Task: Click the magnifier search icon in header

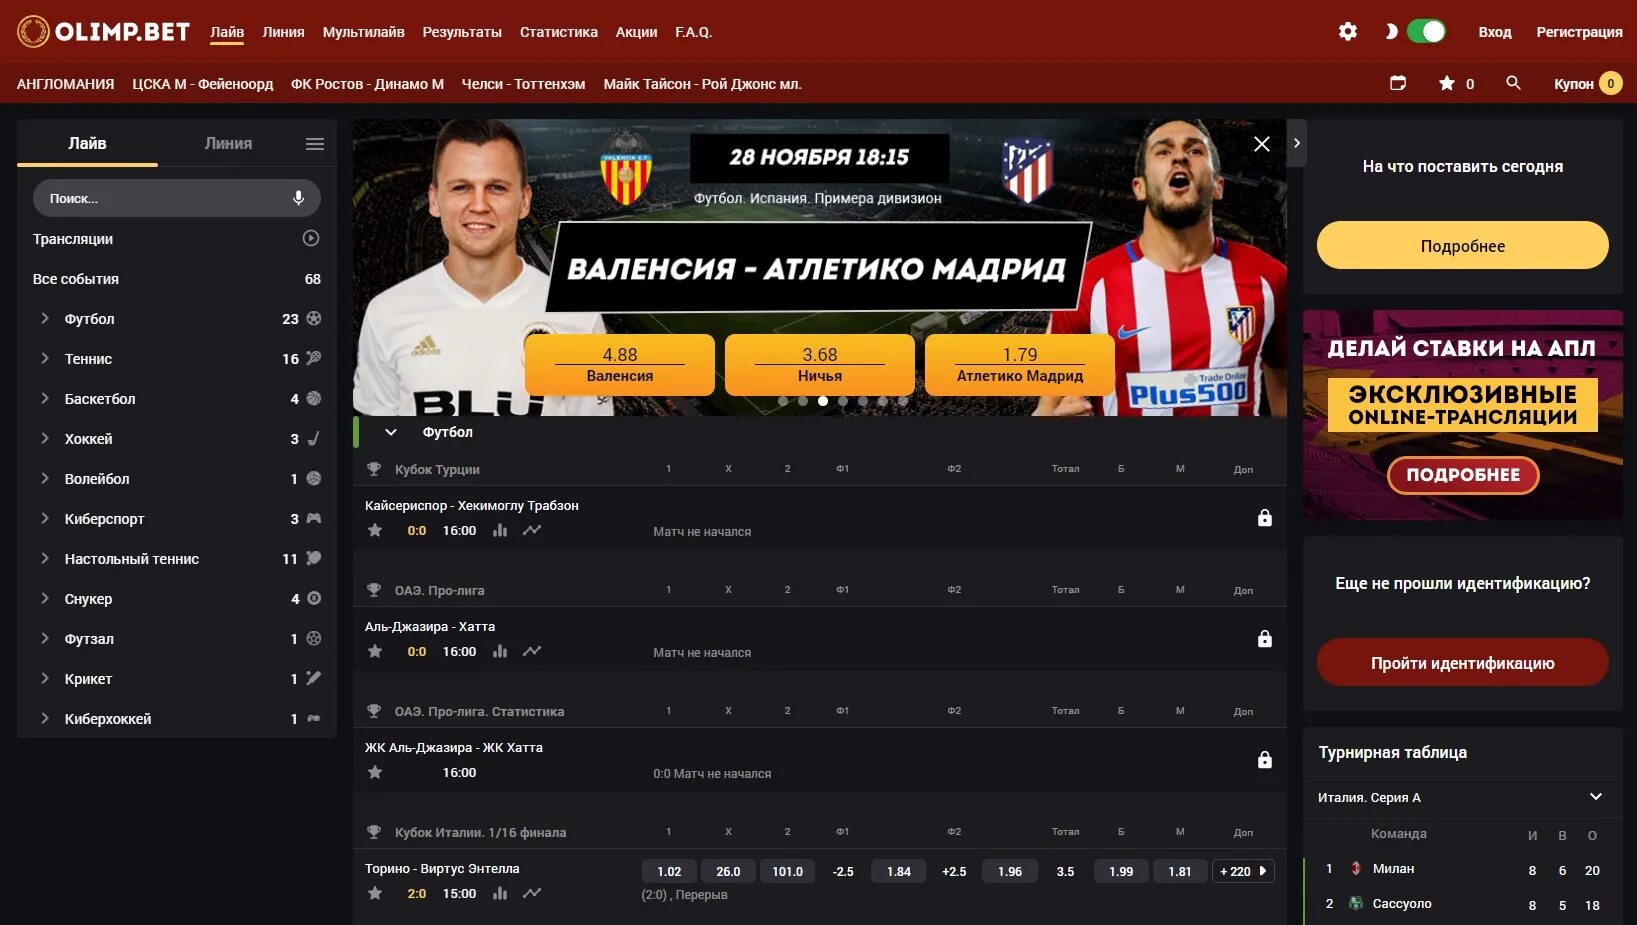Action: [x=1513, y=83]
